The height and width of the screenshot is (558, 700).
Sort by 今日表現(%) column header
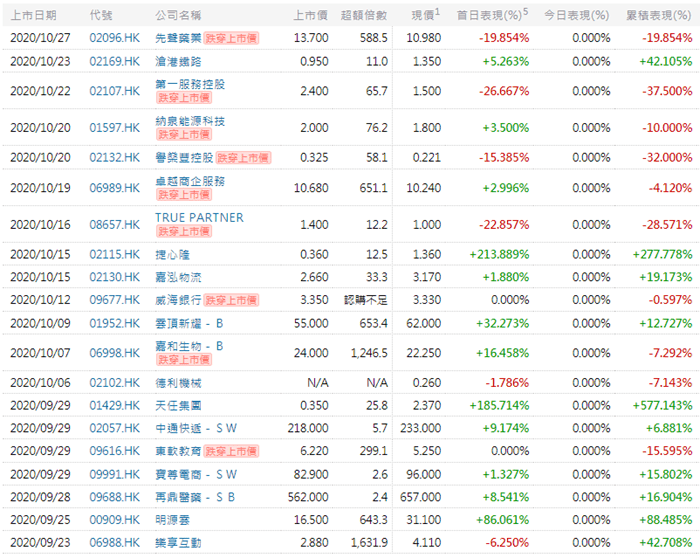577,16
